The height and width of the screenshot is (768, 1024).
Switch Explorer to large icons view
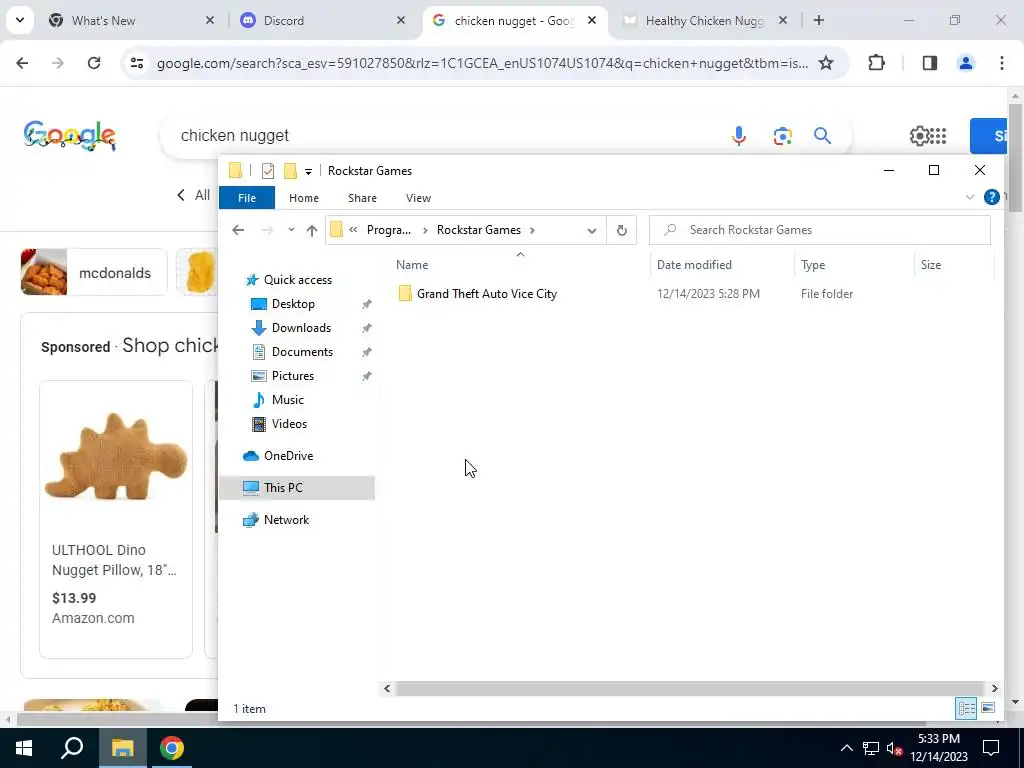[987, 708]
